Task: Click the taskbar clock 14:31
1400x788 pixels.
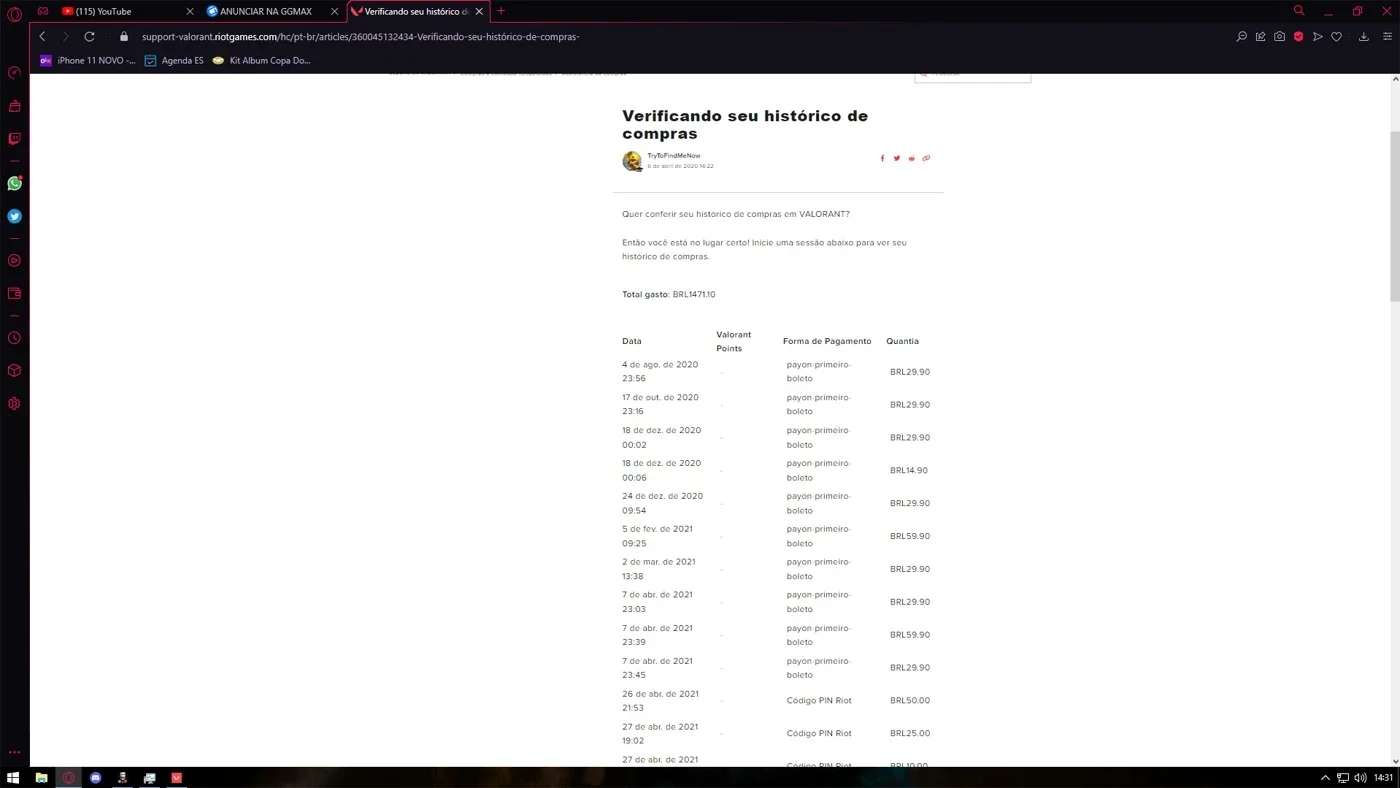Action: click(x=1383, y=777)
